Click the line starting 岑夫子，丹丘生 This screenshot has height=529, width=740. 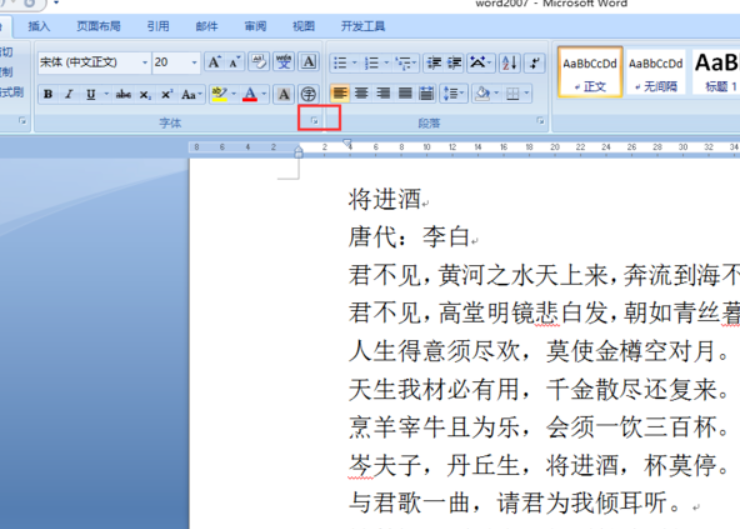(x=538, y=465)
